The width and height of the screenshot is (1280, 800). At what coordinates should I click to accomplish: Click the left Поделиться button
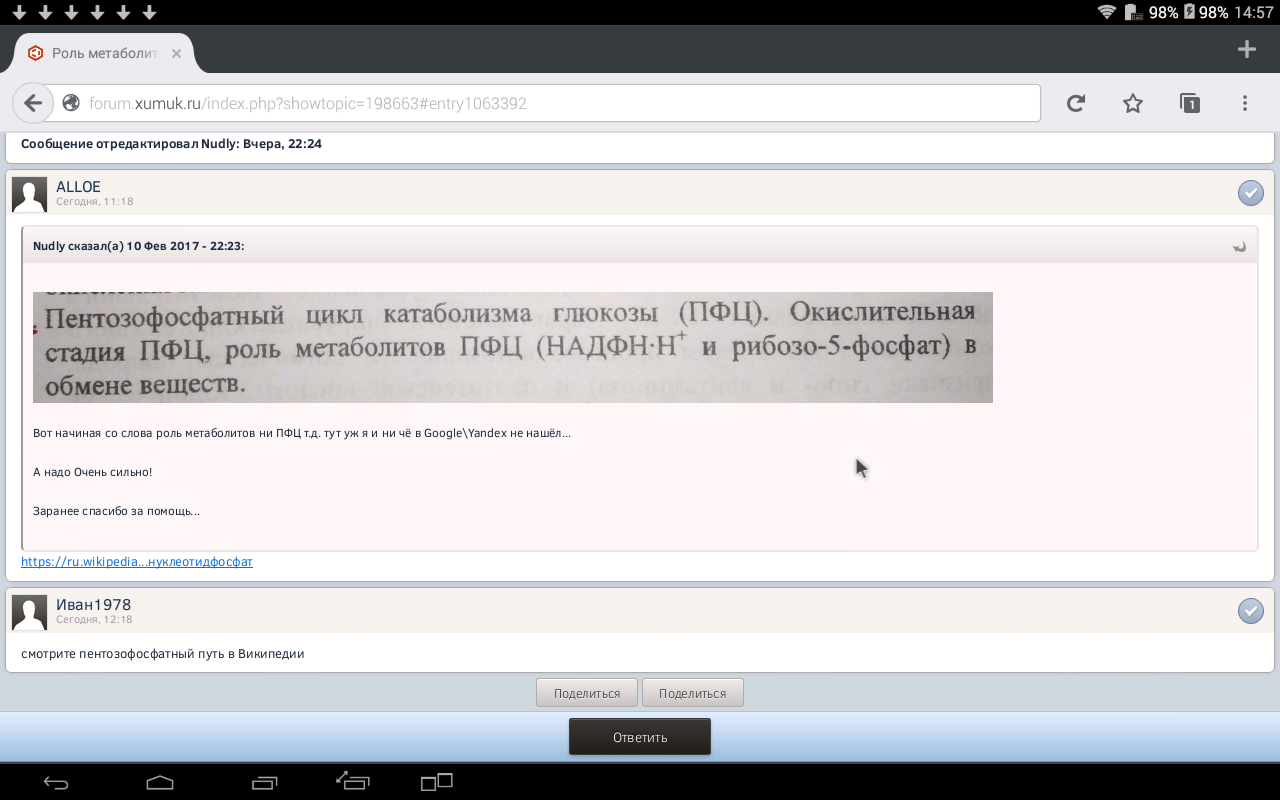[x=587, y=693]
